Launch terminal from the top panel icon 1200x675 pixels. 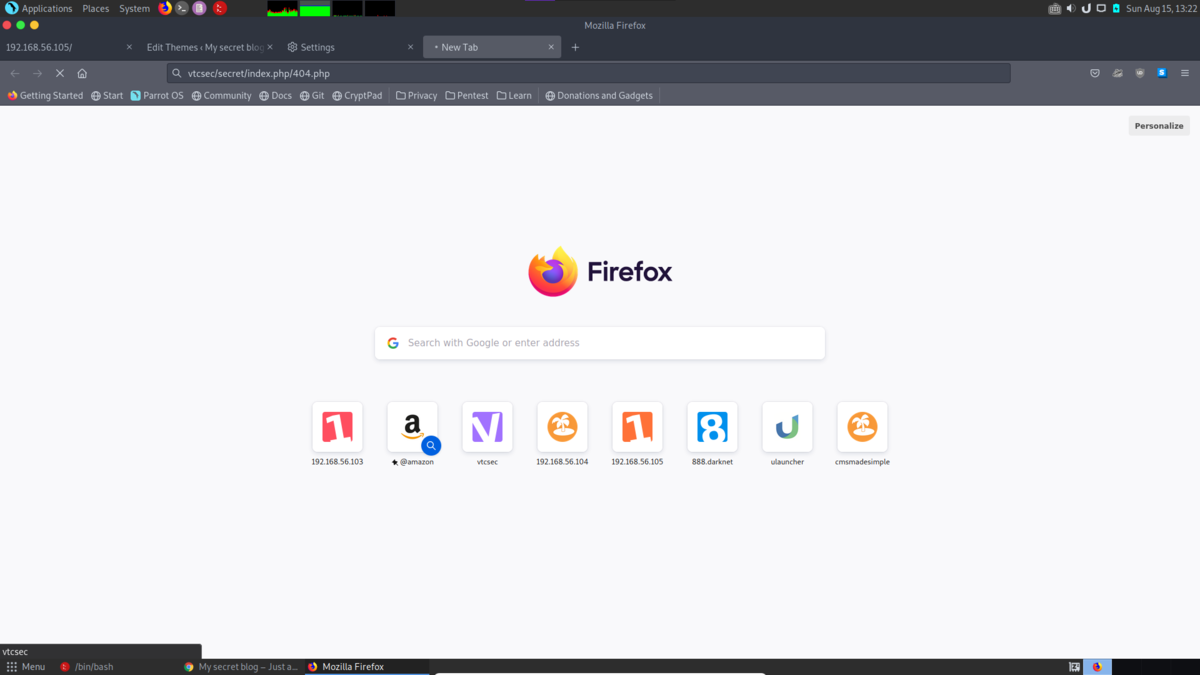tap(182, 8)
